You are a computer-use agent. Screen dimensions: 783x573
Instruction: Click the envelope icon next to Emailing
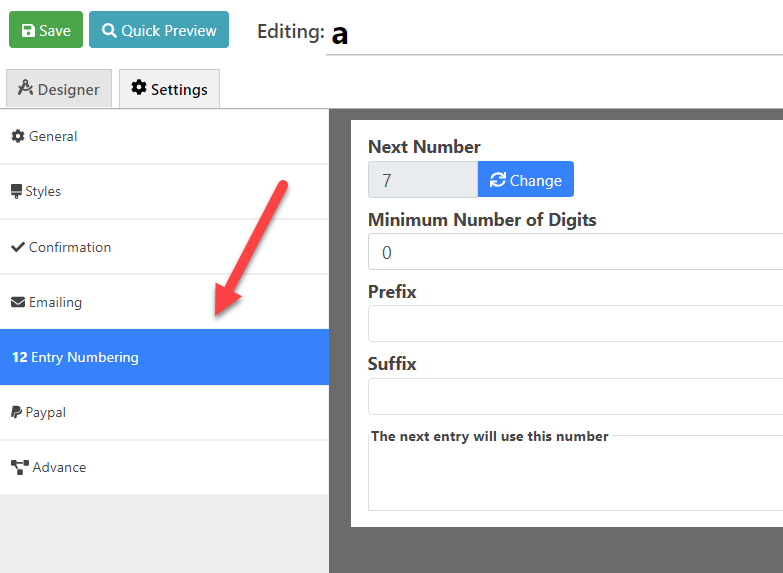(18, 302)
